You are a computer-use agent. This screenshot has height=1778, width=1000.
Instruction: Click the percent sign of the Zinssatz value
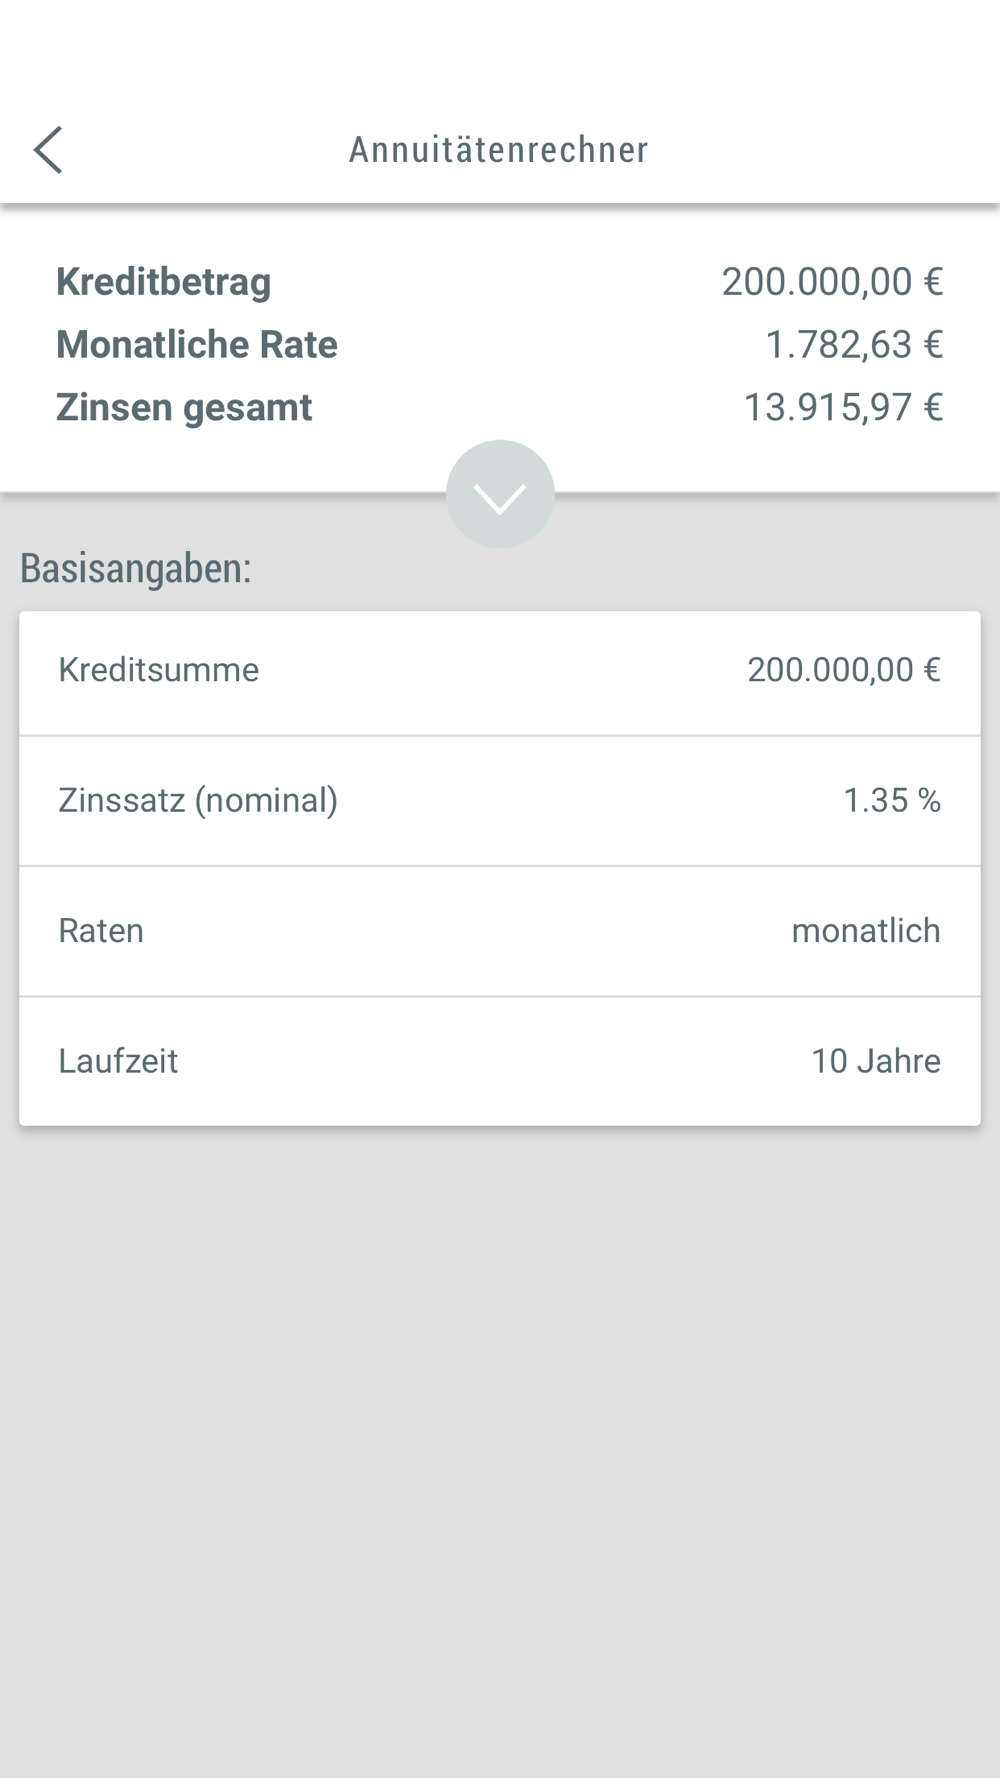929,800
